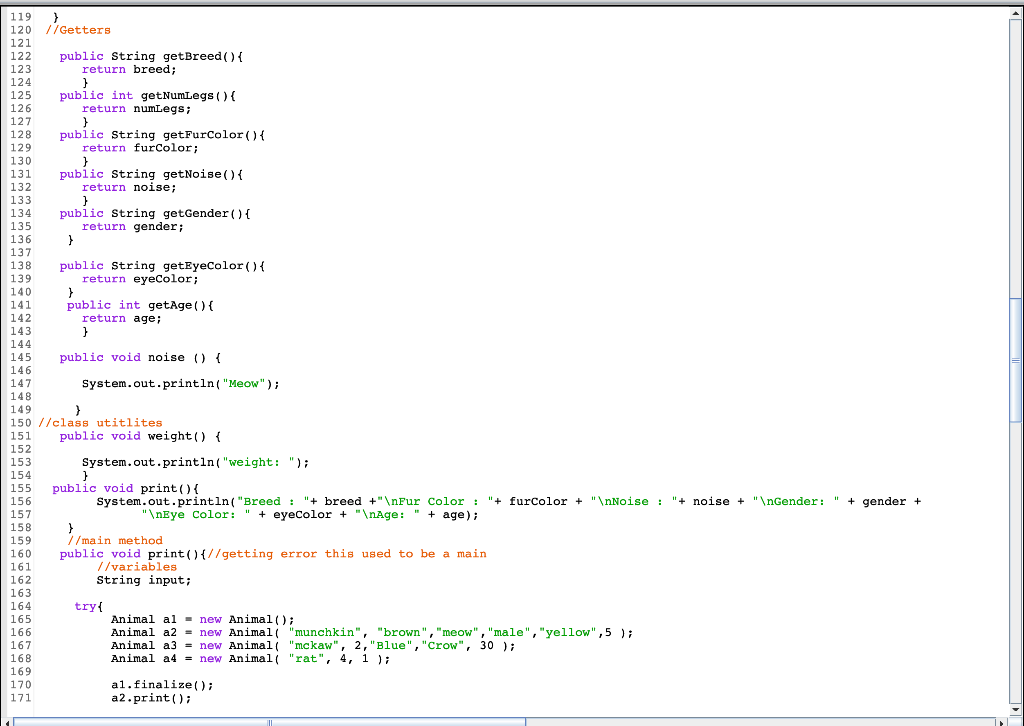Click the 'return age;' line
This screenshot has height=726, width=1024.
click(x=122, y=318)
